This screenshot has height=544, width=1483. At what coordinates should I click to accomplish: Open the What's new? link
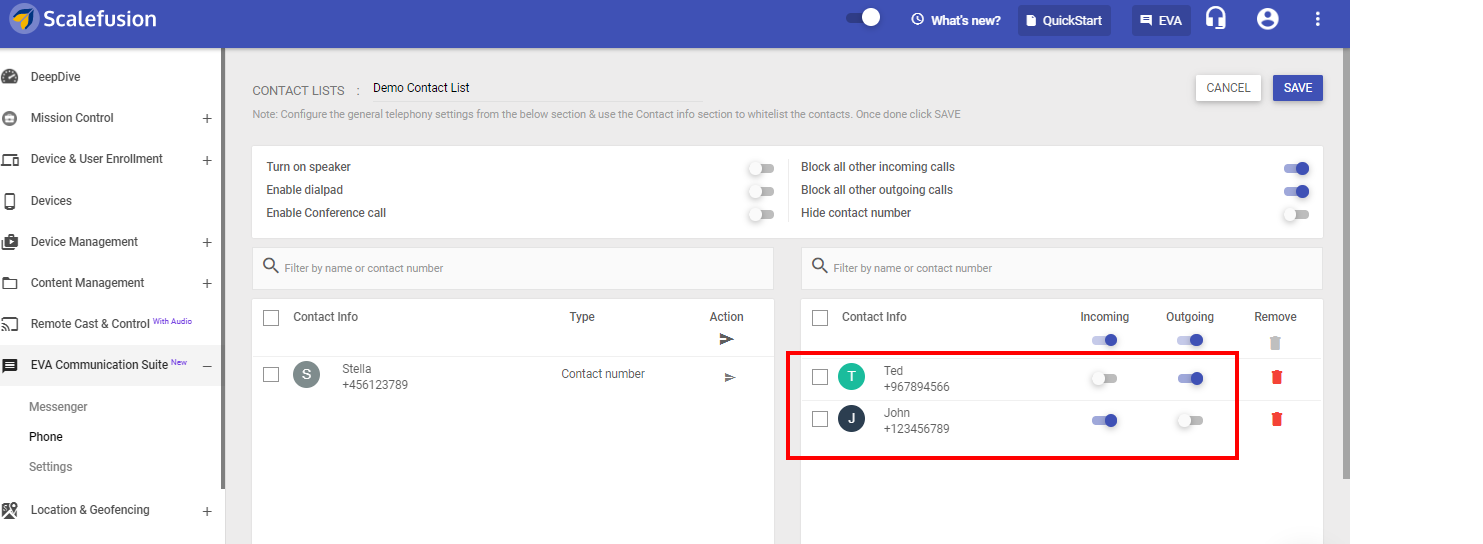coord(956,20)
